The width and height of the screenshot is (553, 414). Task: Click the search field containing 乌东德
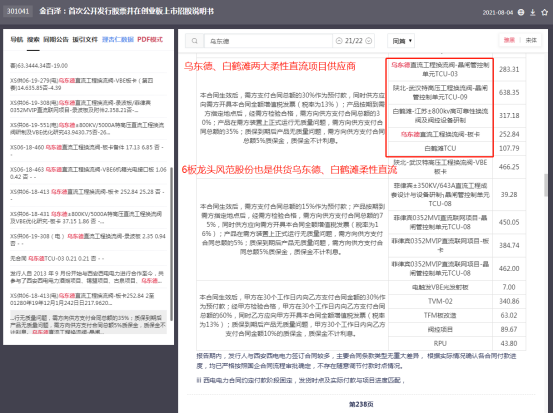coord(268,41)
